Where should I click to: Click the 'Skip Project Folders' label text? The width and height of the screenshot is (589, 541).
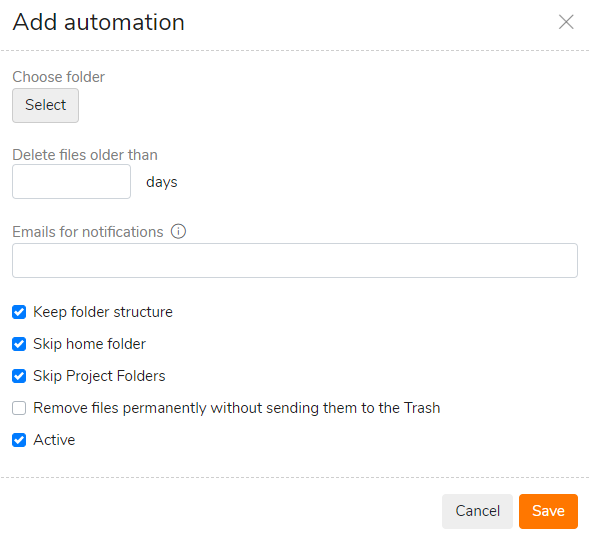[99, 376]
